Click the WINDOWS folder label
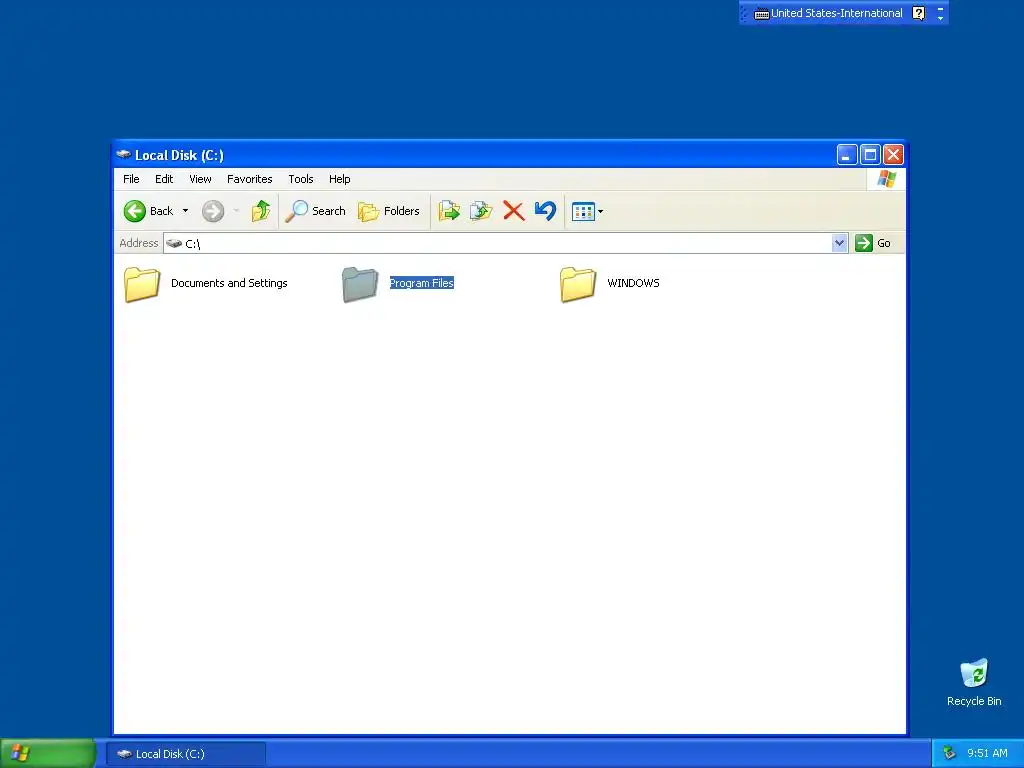The image size is (1024, 768). click(x=633, y=283)
